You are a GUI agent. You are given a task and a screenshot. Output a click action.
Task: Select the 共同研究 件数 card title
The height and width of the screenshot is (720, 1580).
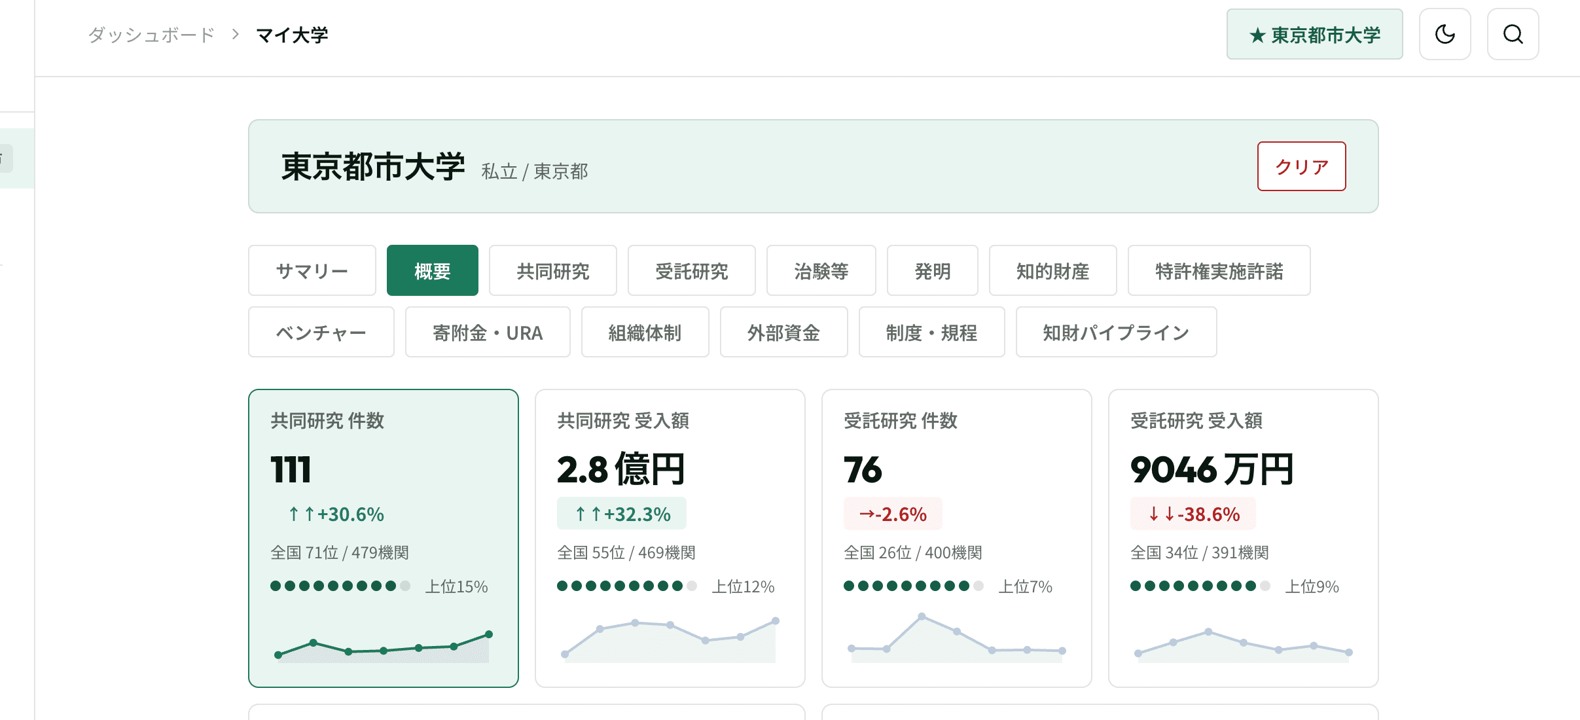(x=327, y=421)
